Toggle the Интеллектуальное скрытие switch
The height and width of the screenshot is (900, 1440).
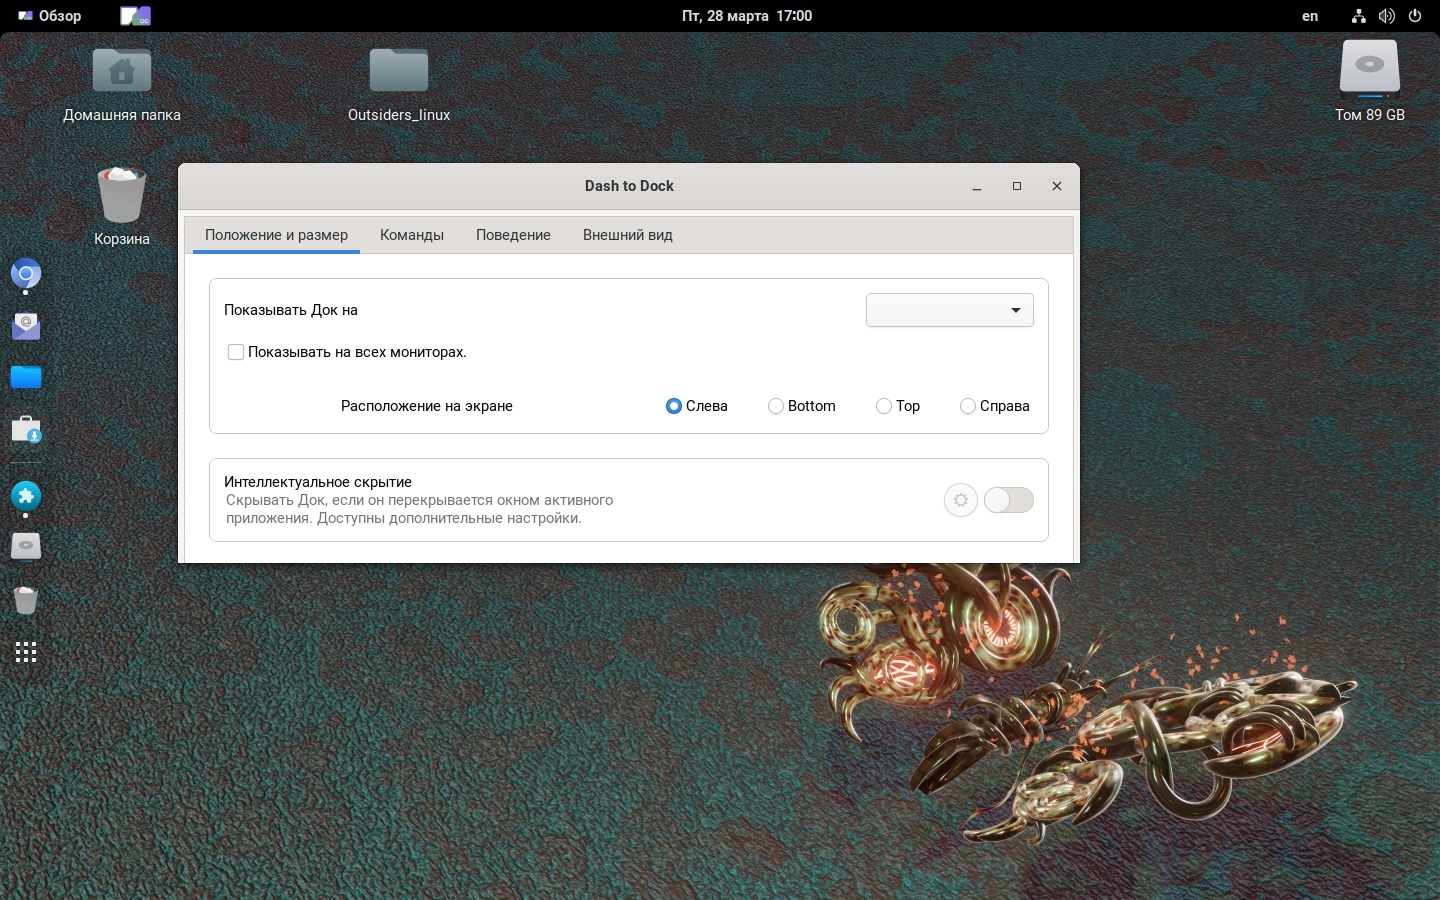pyautogui.click(x=1009, y=500)
